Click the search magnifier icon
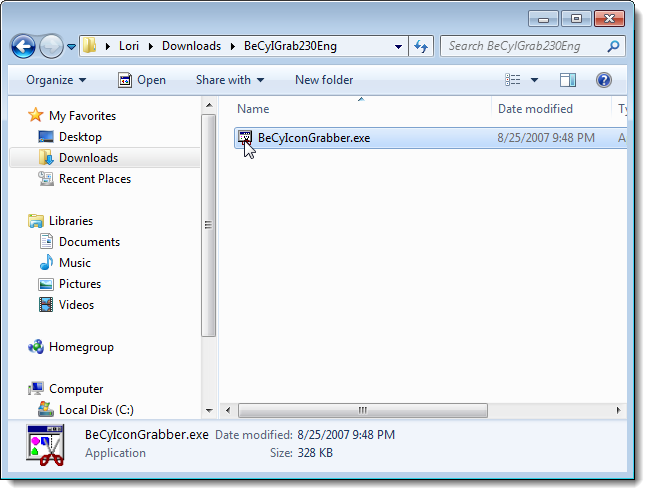 [614, 46]
